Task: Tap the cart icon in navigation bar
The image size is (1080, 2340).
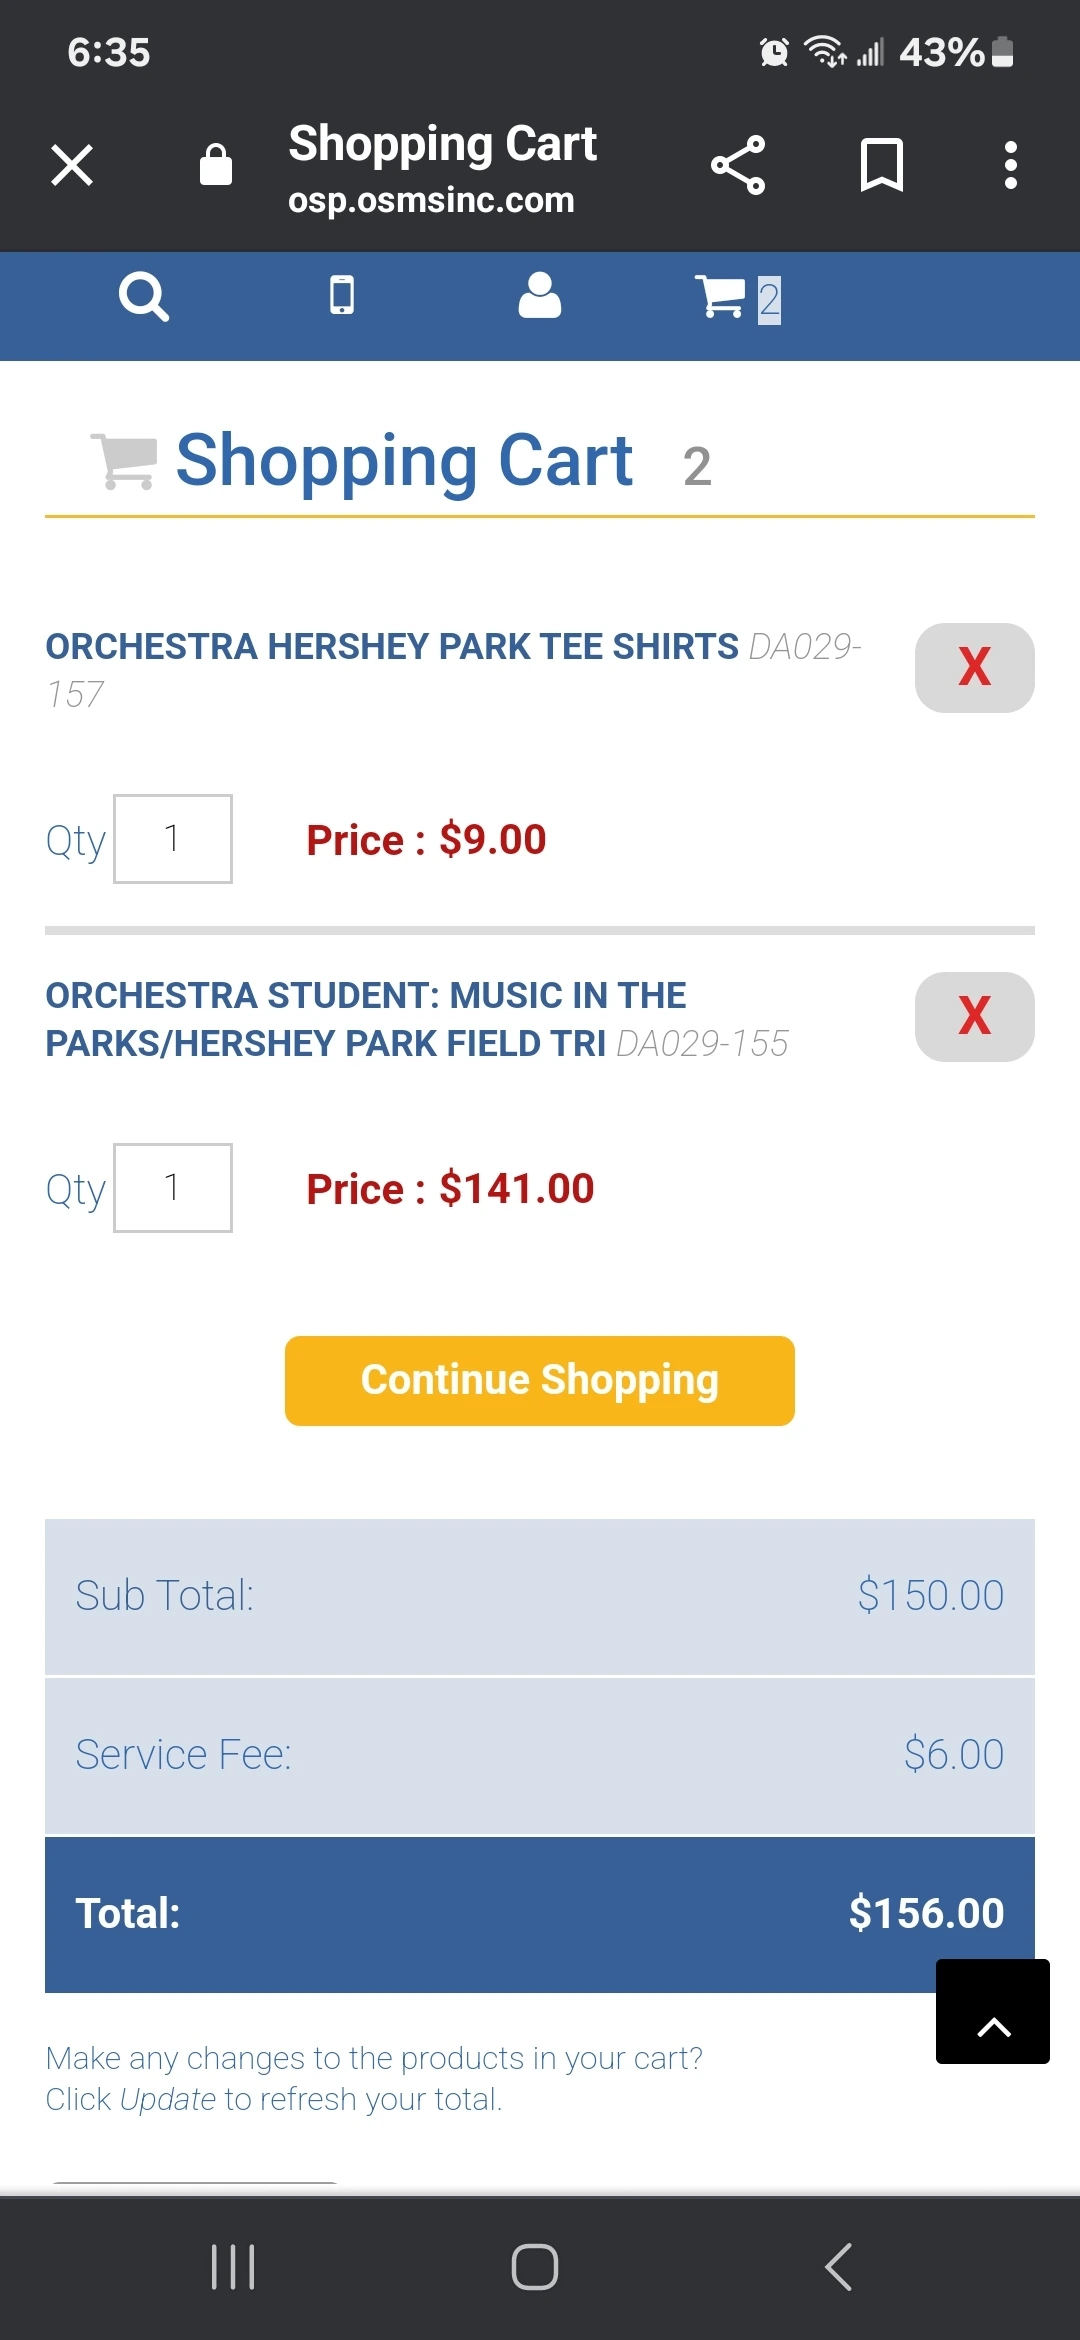Action: (720, 297)
